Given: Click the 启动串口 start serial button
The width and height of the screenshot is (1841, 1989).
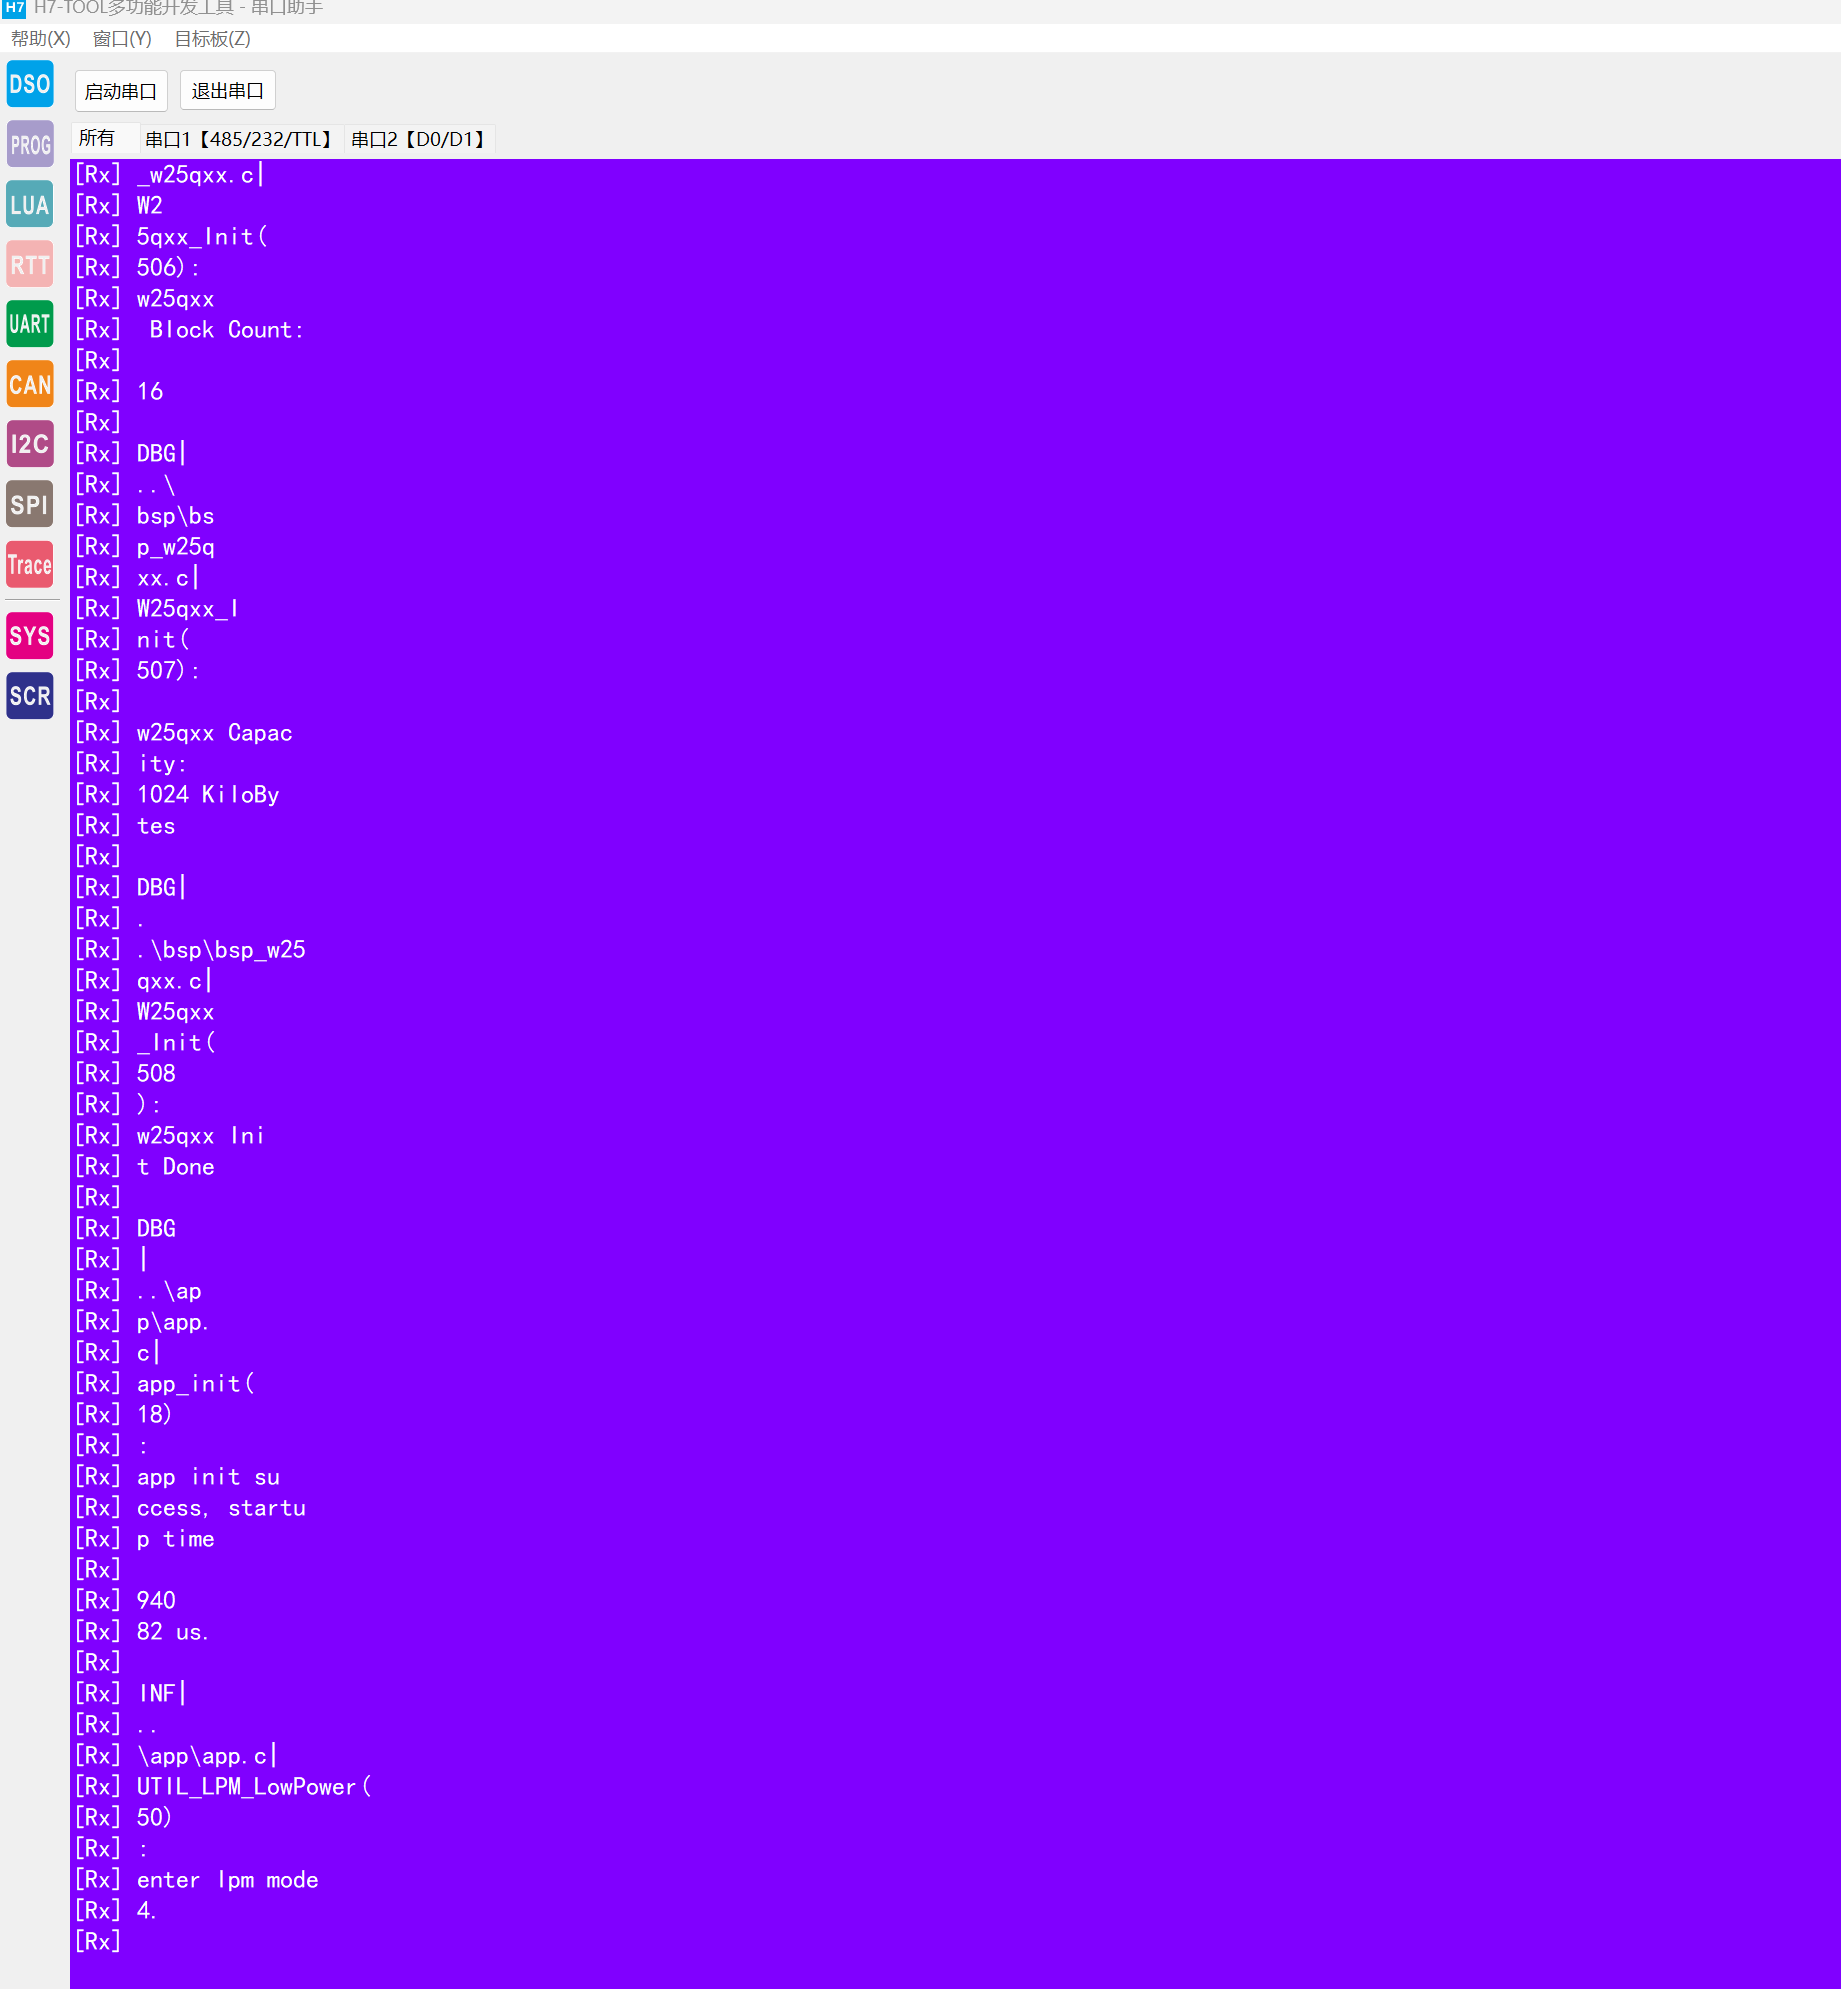Looking at the screenshot, I should click(121, 91).
